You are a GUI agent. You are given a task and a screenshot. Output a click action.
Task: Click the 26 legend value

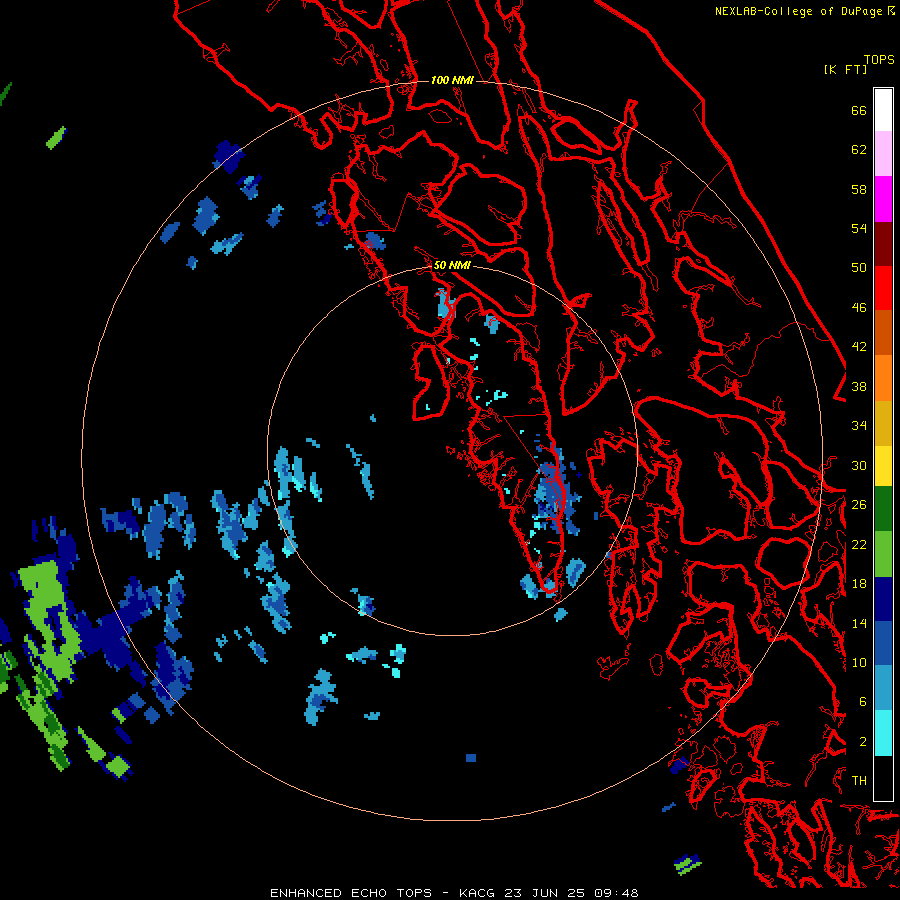click(859, 505)
